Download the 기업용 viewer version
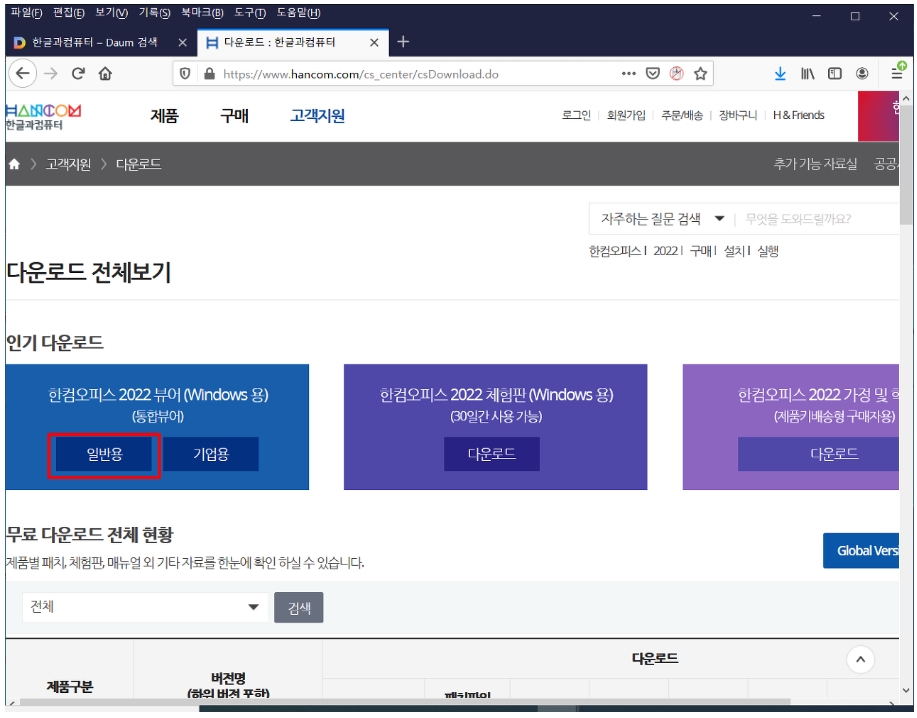 coord(211,454)
